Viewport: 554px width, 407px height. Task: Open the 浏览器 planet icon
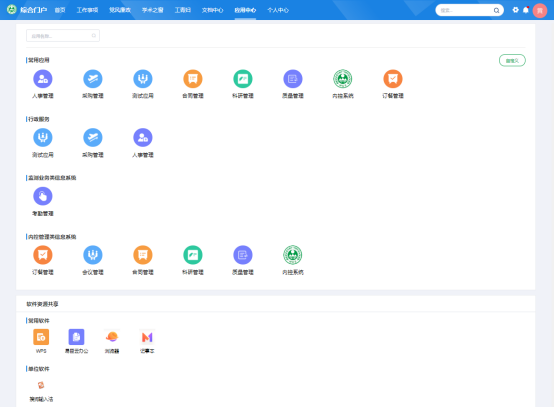point(112,337)
